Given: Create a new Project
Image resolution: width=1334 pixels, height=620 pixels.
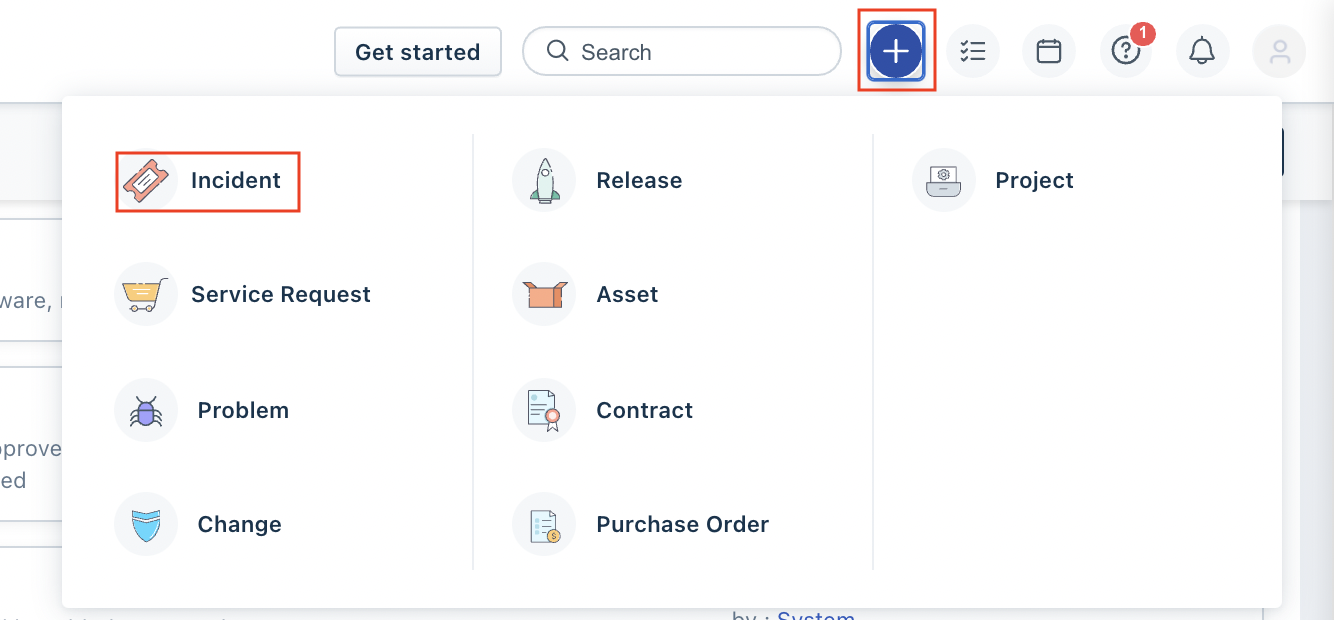Looking at the screenshot, I should click(x=1034, y=180).
